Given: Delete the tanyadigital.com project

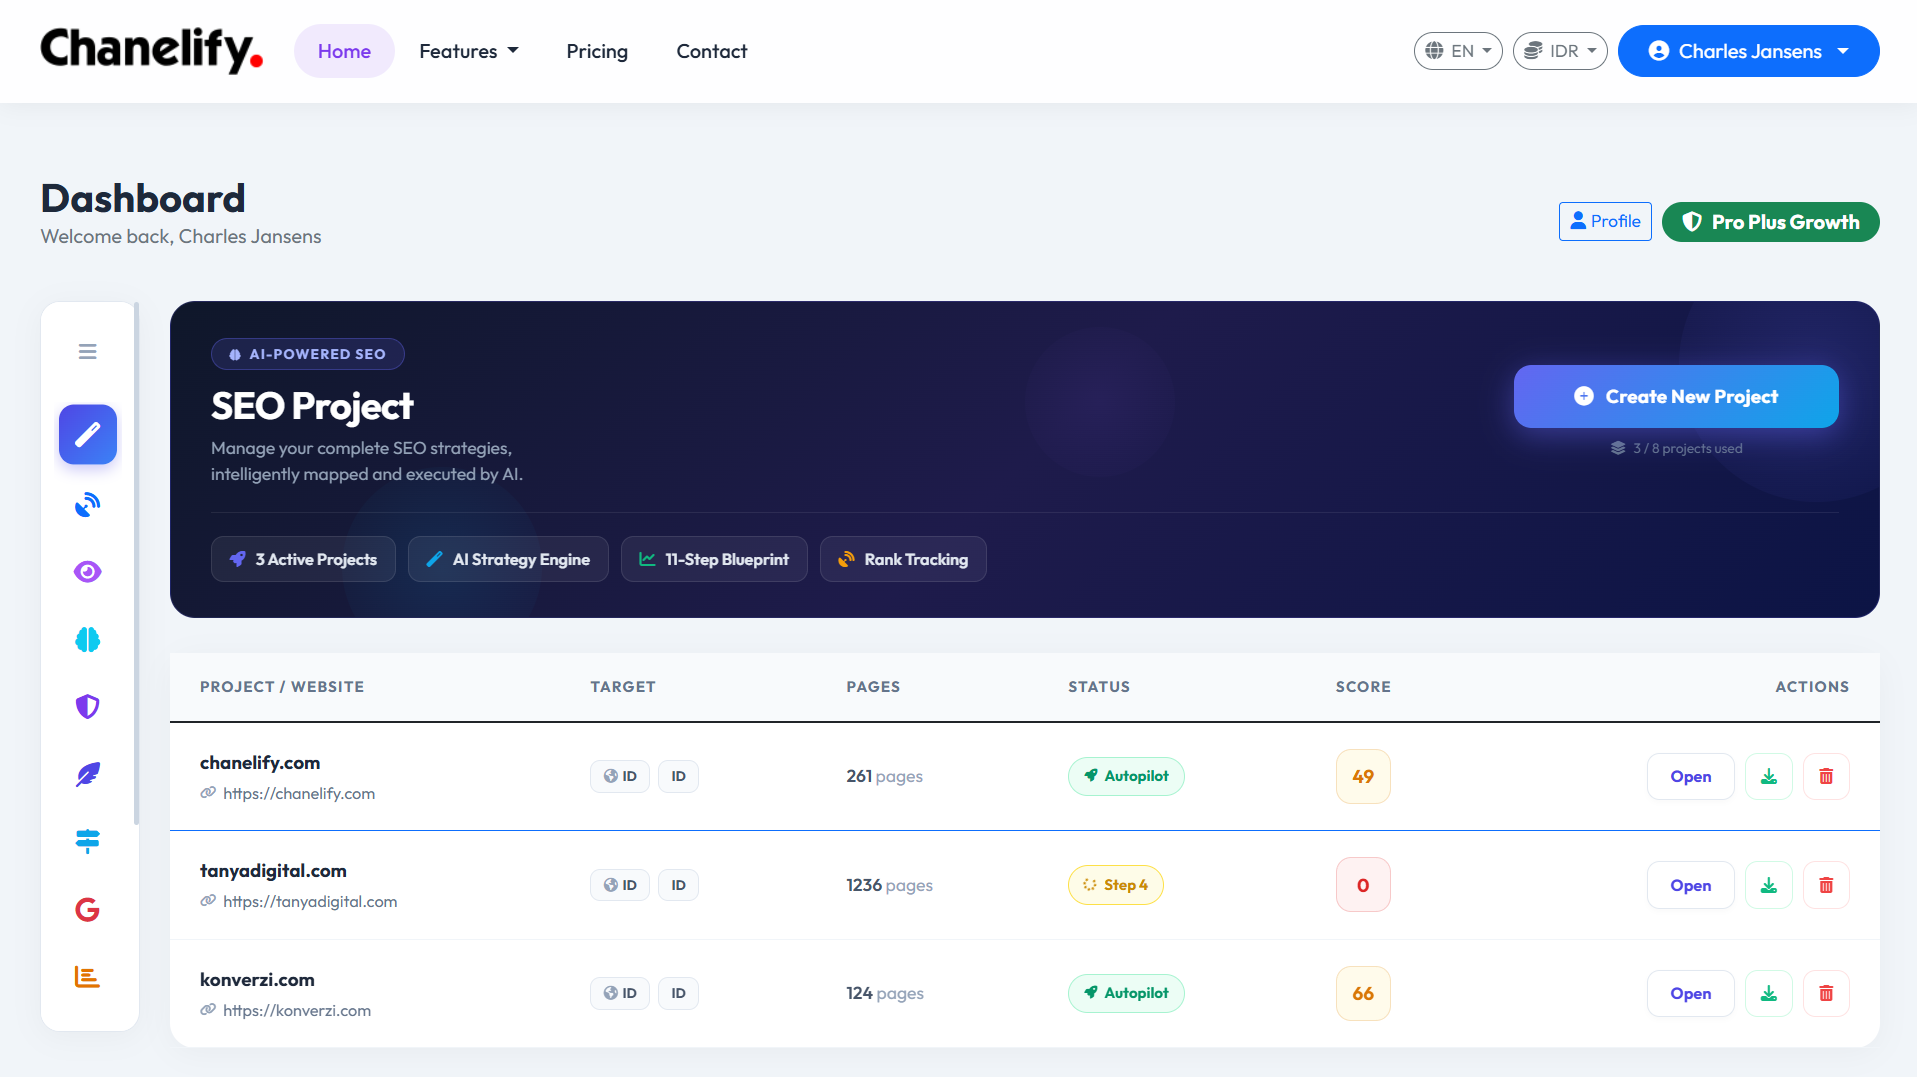Looking at the screenshot, I should coord(1826,885).
